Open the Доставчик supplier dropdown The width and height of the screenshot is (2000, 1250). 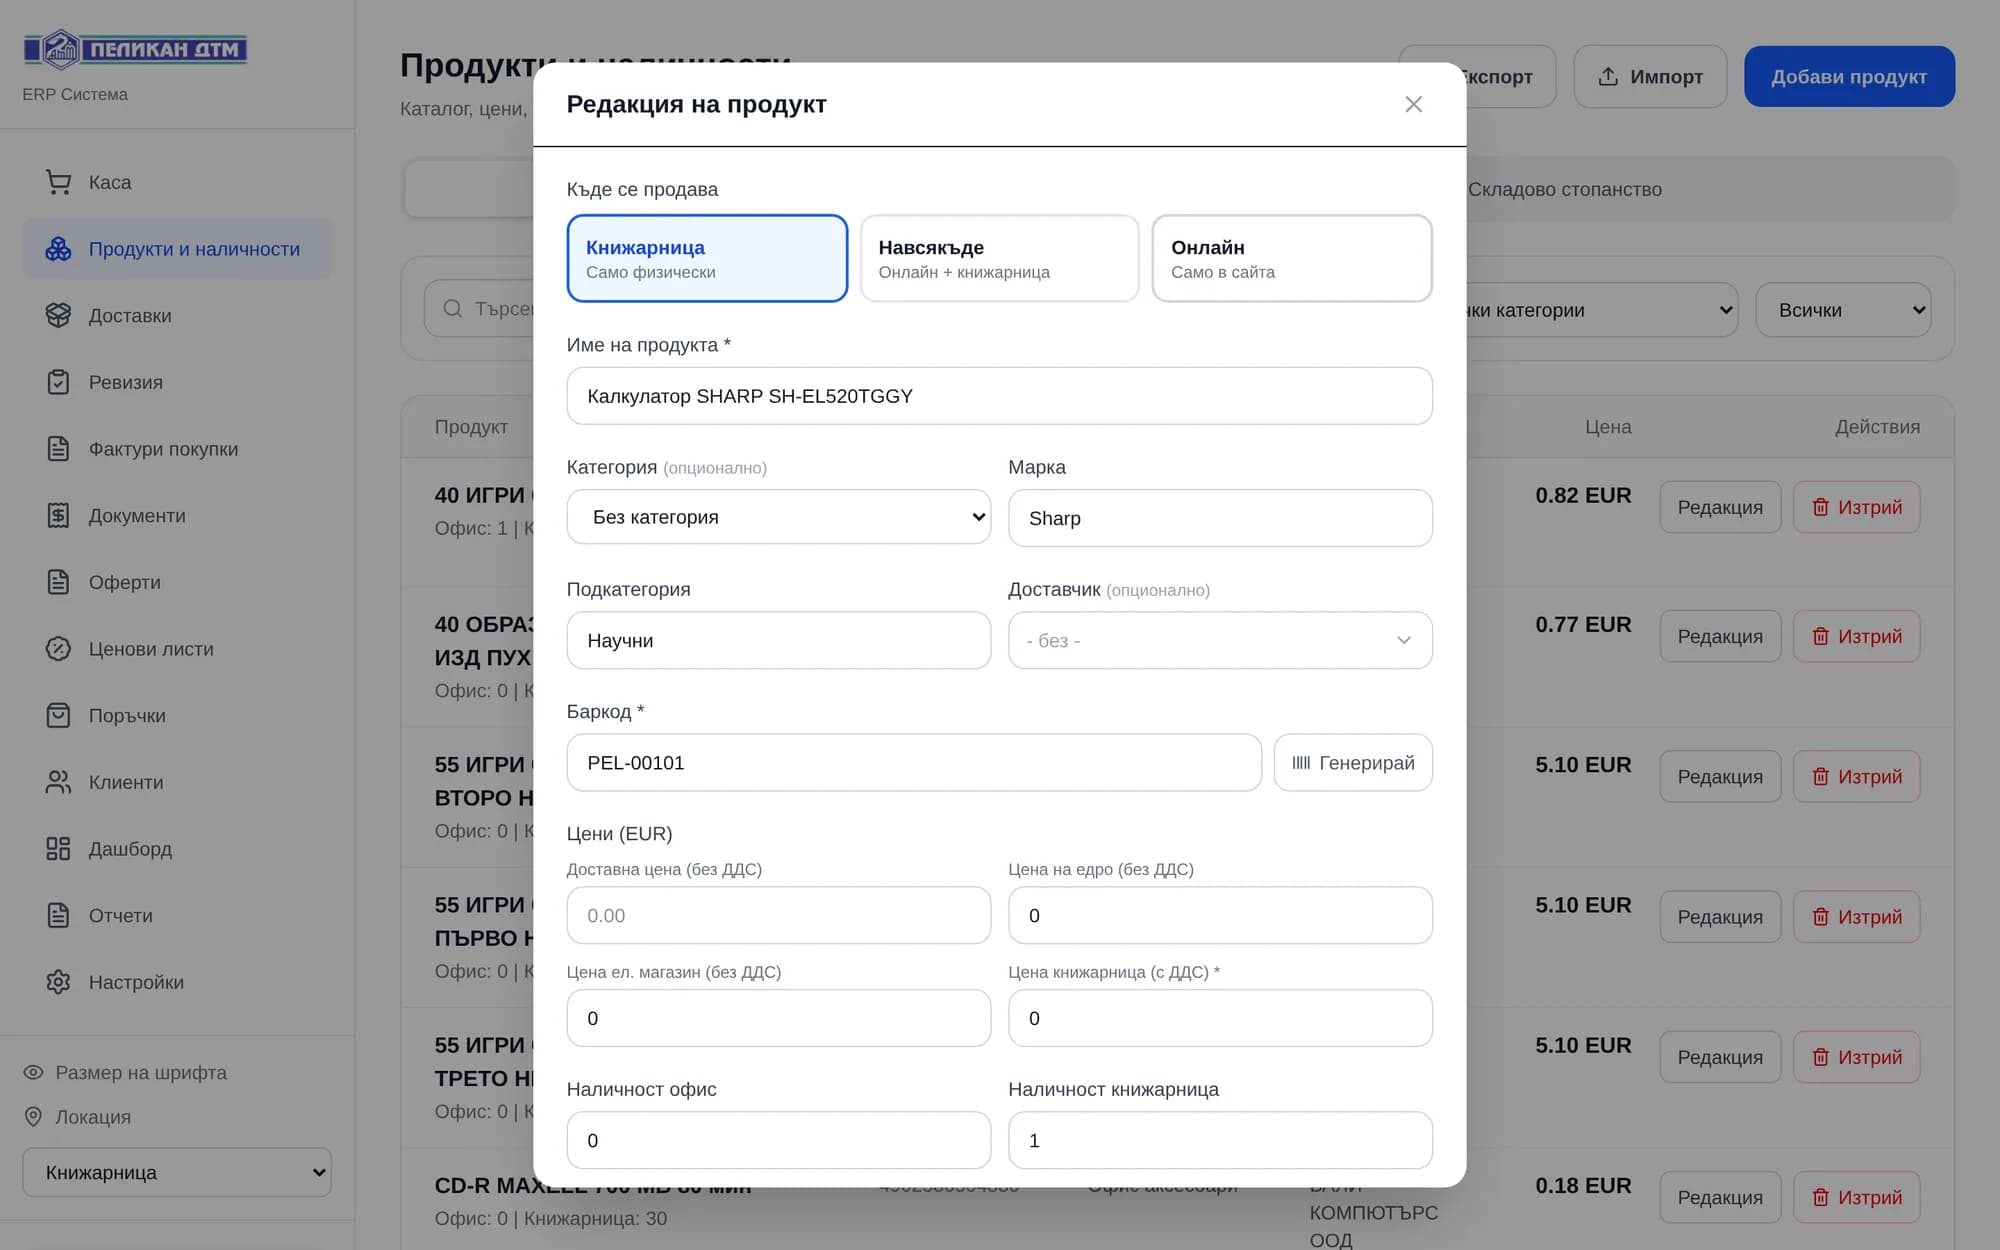click(x=1220, y=640)
